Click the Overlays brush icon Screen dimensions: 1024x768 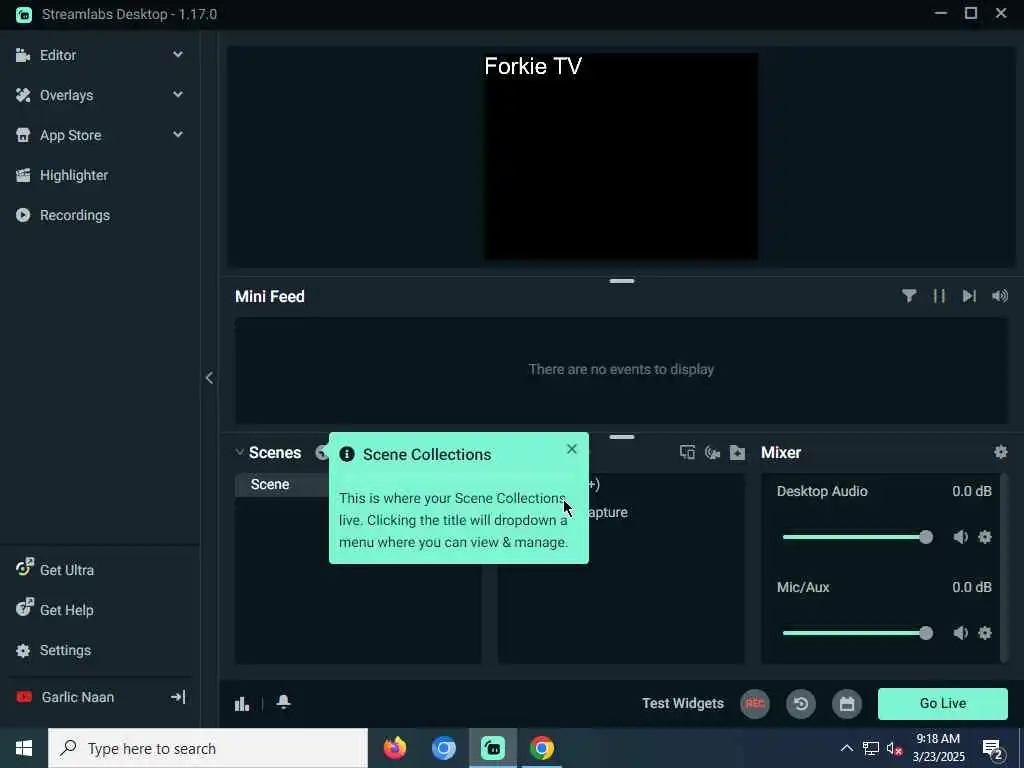(x=23, y=95)
